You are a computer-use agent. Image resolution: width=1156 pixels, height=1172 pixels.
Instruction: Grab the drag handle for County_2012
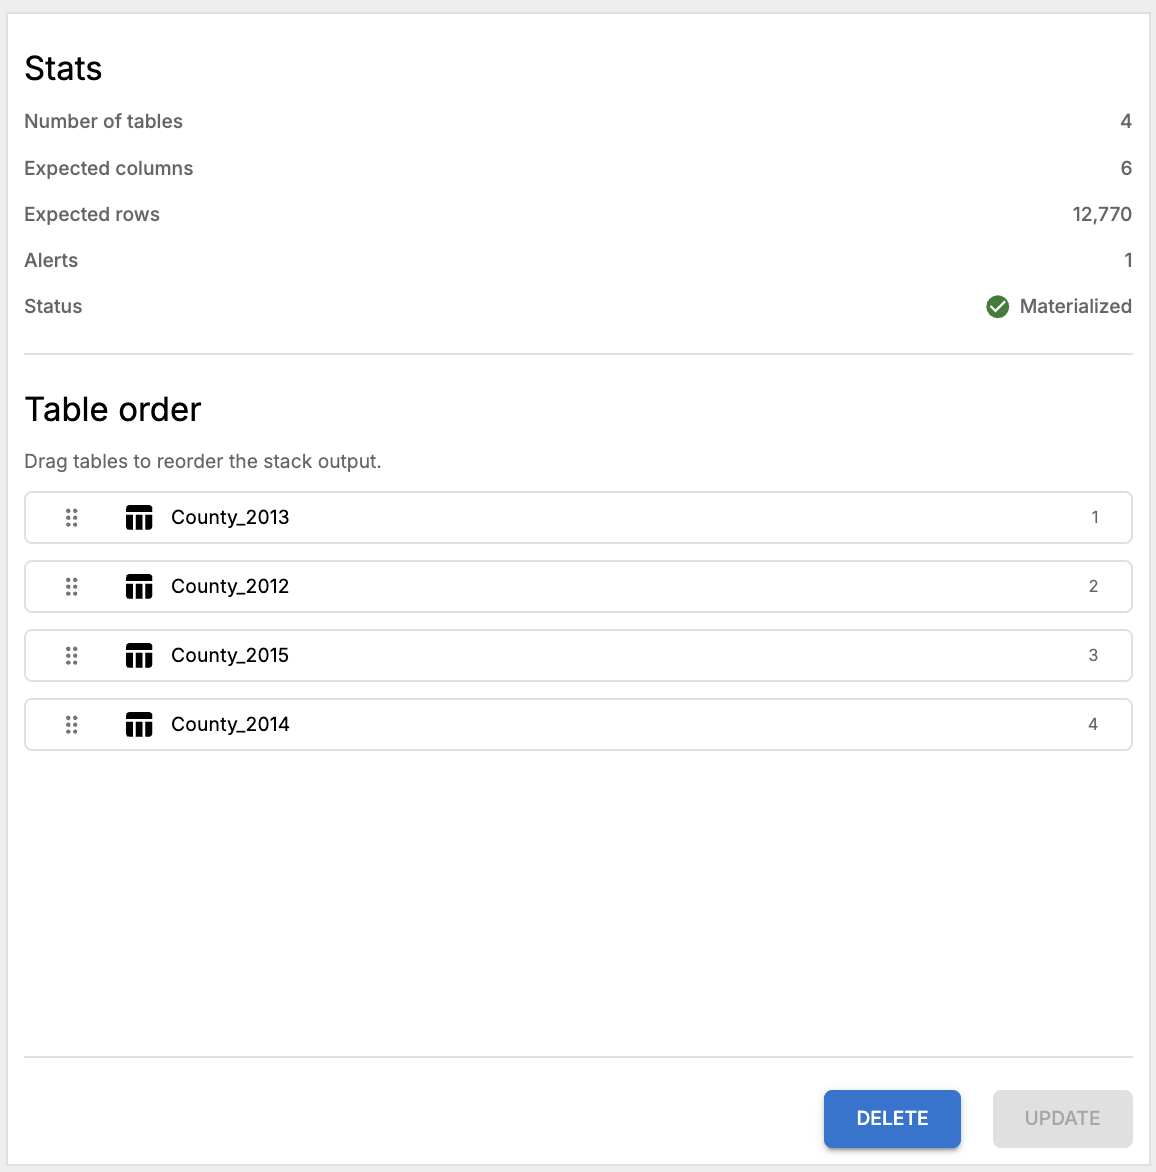coord(72,587)
